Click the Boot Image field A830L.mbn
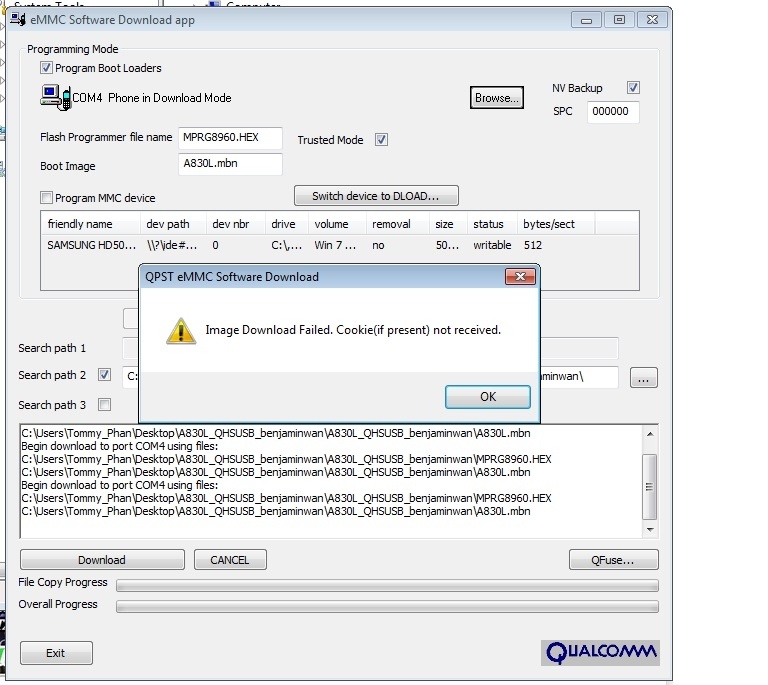768x685 pixels. [x=230, y=164]
